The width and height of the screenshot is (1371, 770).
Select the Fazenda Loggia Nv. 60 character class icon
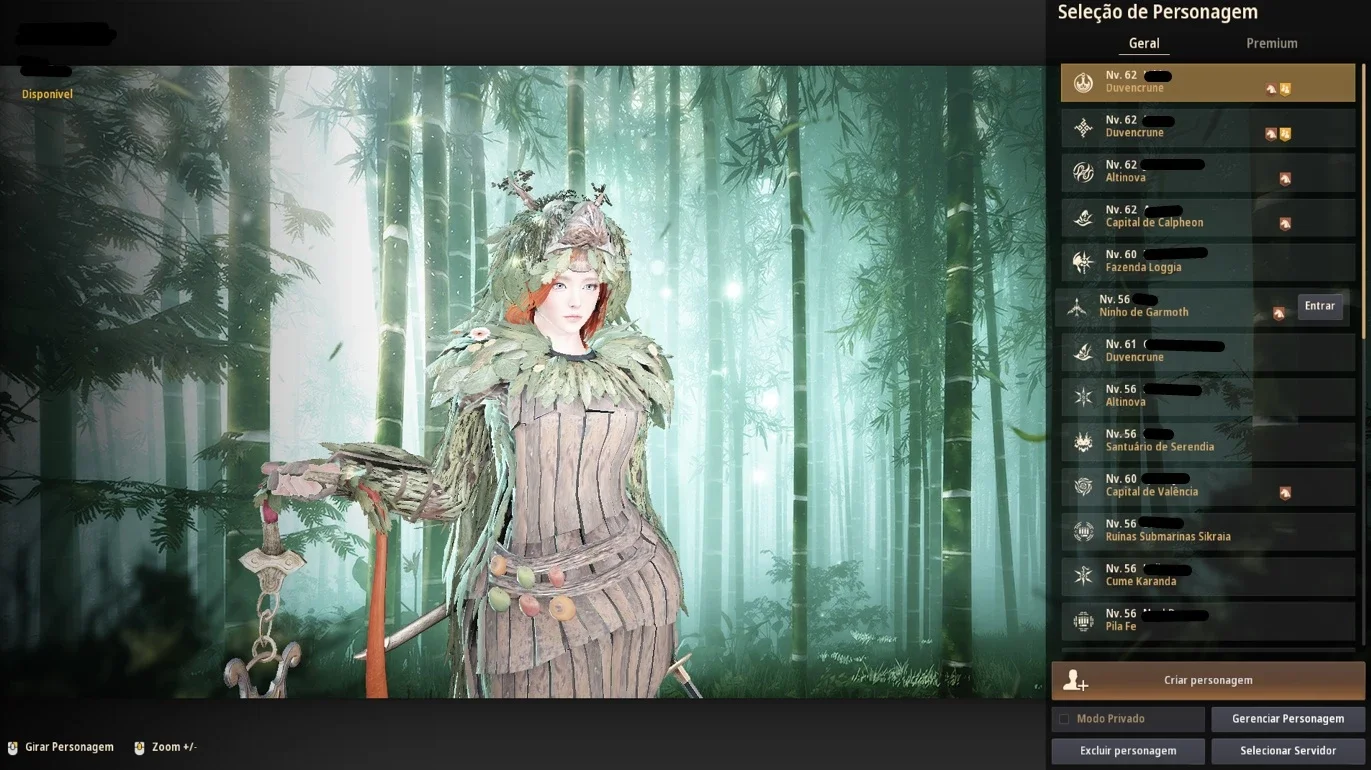(1083, 262)
